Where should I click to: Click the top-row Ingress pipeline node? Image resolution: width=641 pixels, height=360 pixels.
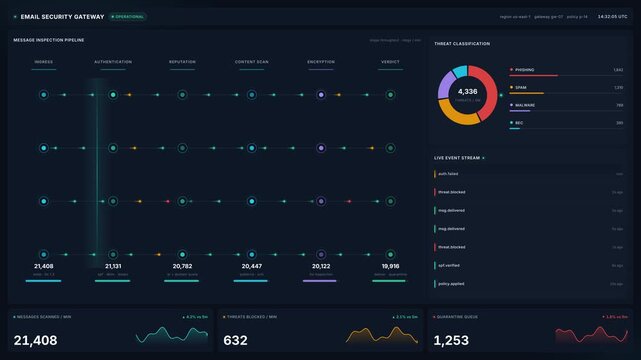coord(44,95)
